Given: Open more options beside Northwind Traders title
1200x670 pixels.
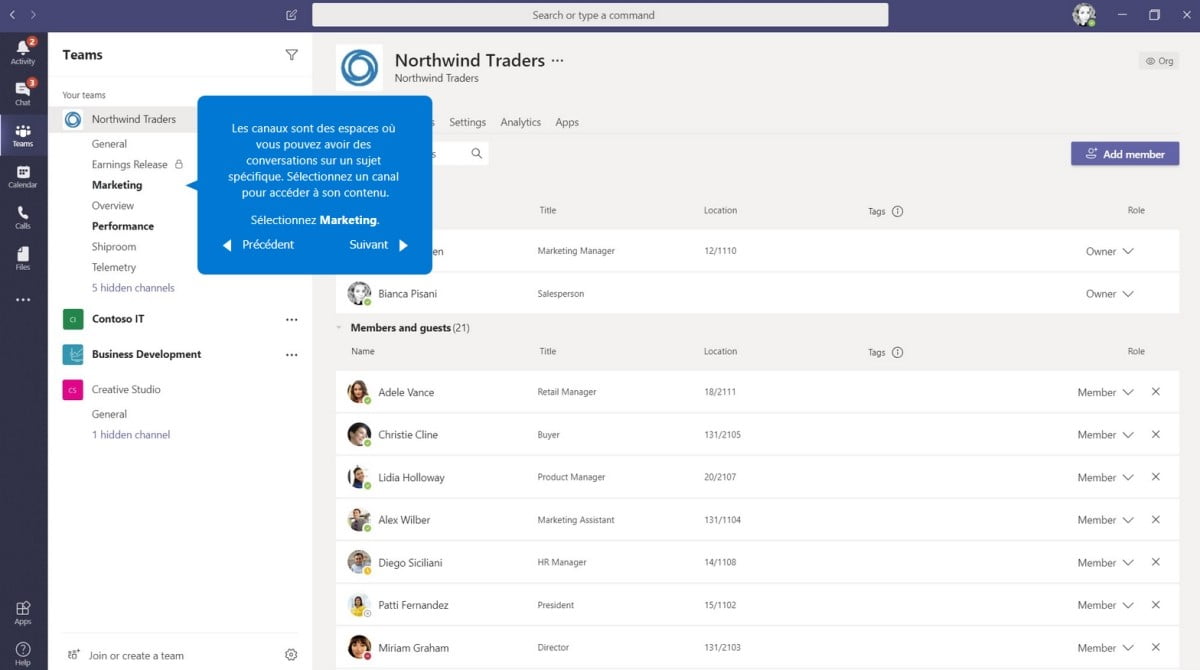Looking at the screenshot, I should click(558, 61).
